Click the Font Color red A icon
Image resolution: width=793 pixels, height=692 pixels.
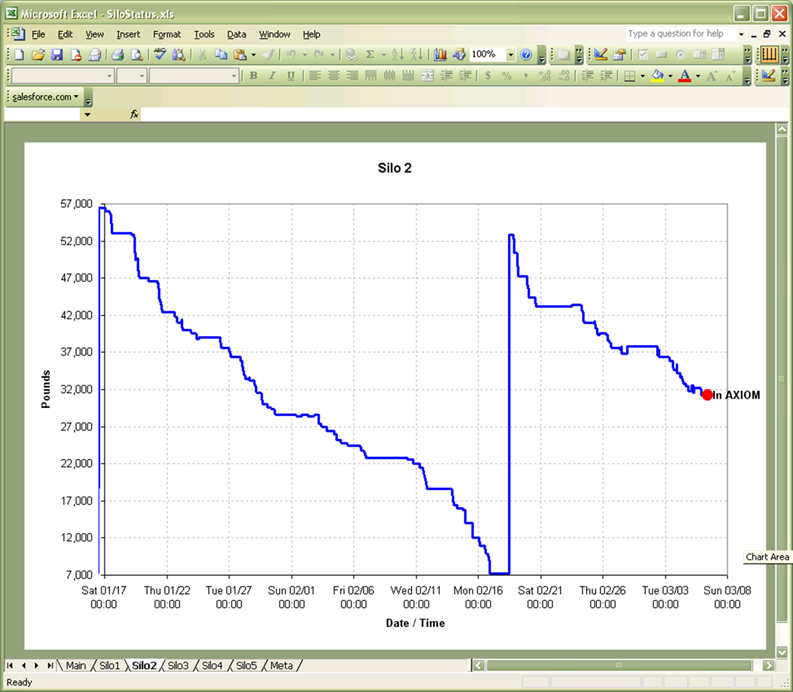(685, 76)
